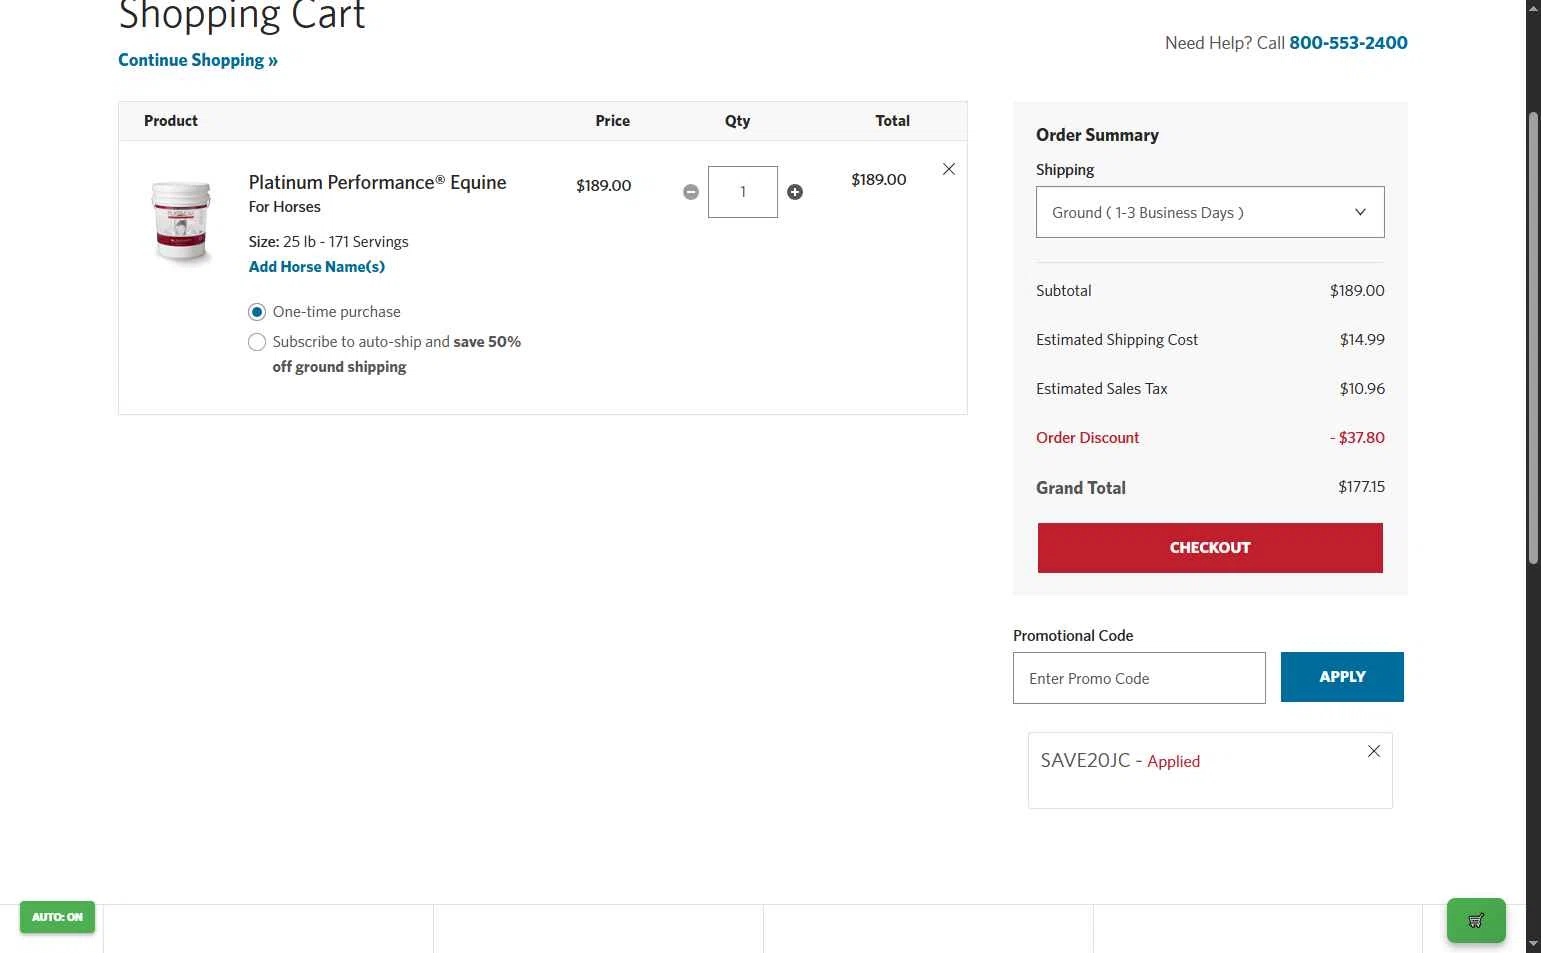Increase quantity with the plus icon

[795, 192]
